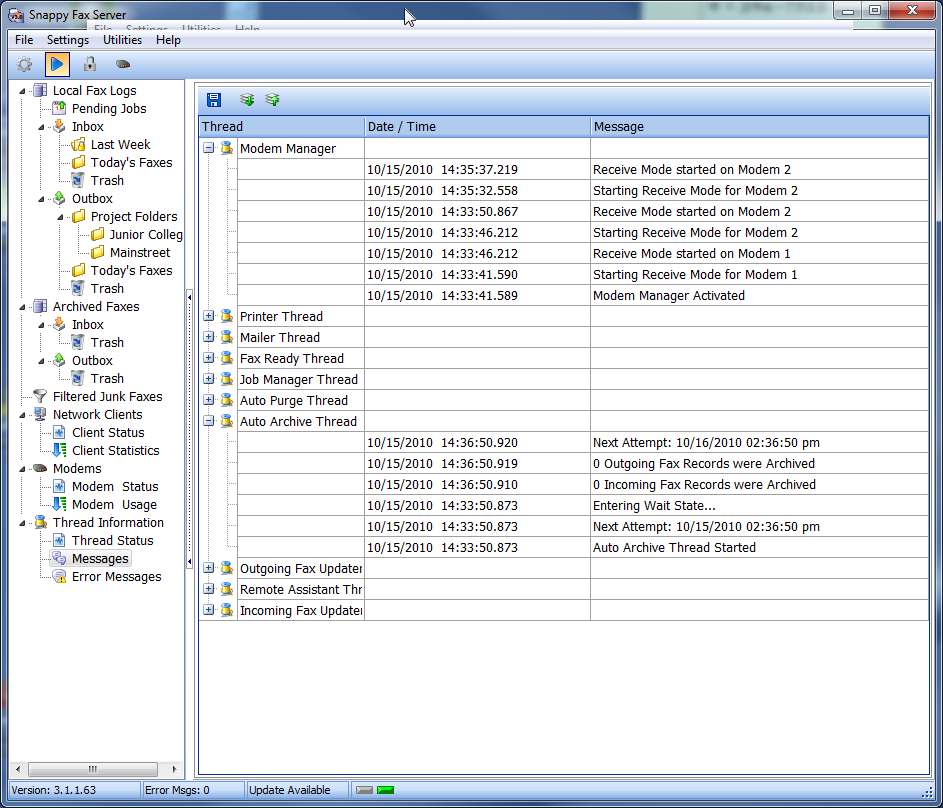943x808 pixels.
Task: Click the Pending Jobs calendar icon
Action: click(x=59, y=108)
